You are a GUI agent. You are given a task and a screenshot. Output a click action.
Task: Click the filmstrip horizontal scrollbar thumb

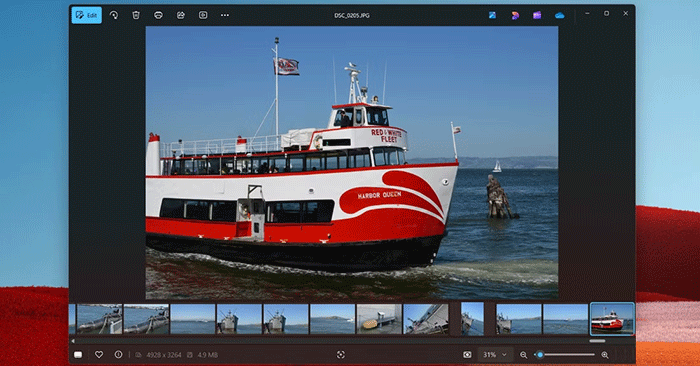coord(597,341)
